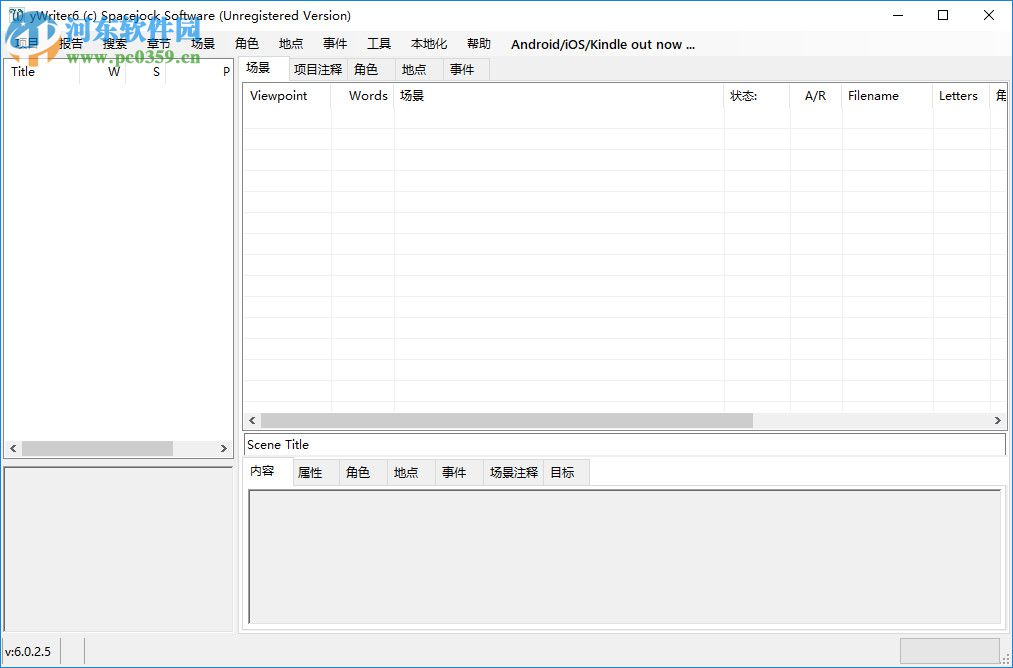
Task: Switch to the 地点 tab in the upper panel
Action: [x=414, y=69]
